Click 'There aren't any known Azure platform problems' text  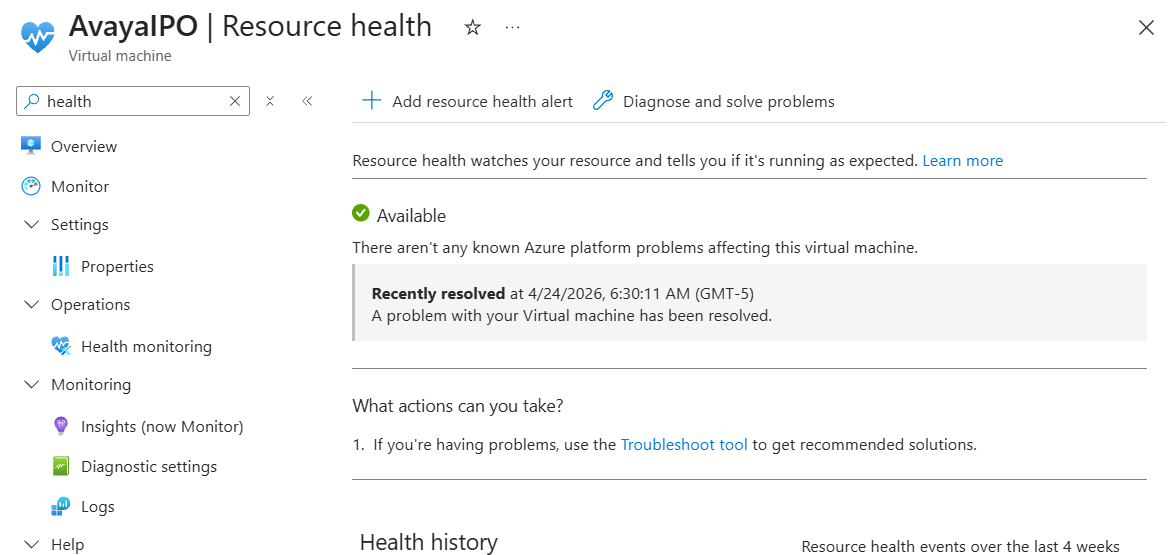pos(634,247)
